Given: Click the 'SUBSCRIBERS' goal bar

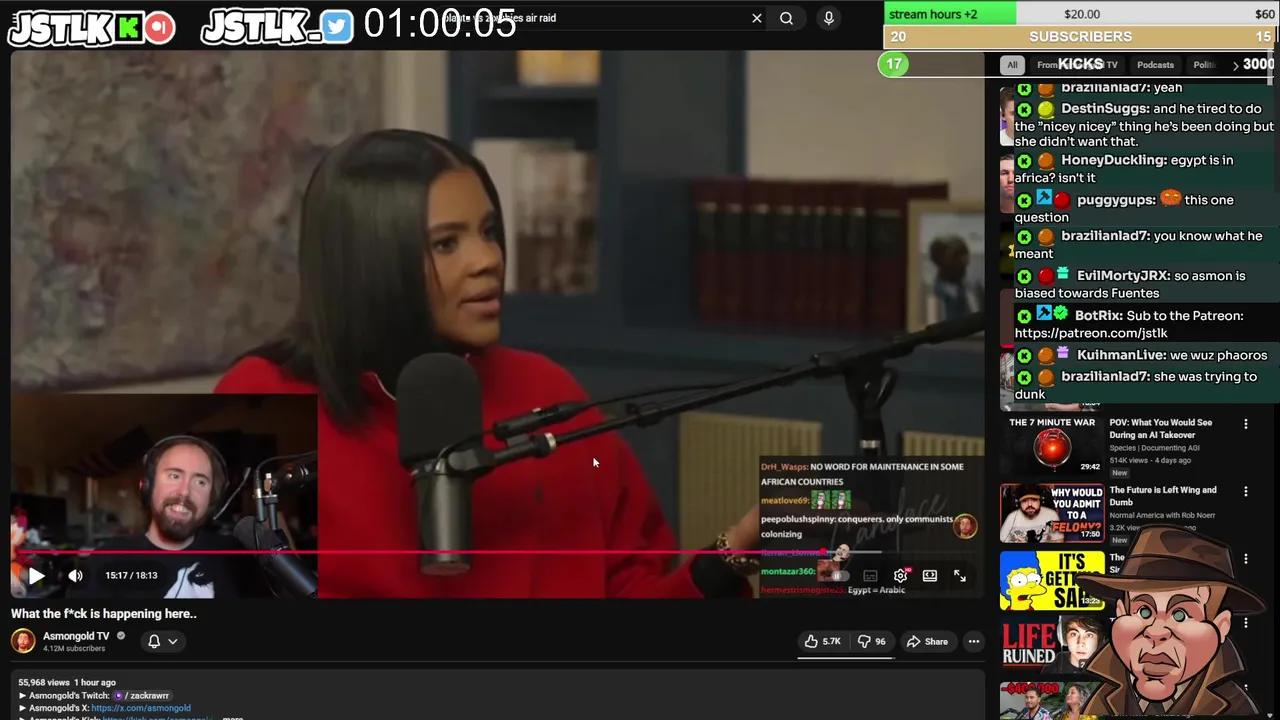Looking at the screenshot, I should point(1081,37).
